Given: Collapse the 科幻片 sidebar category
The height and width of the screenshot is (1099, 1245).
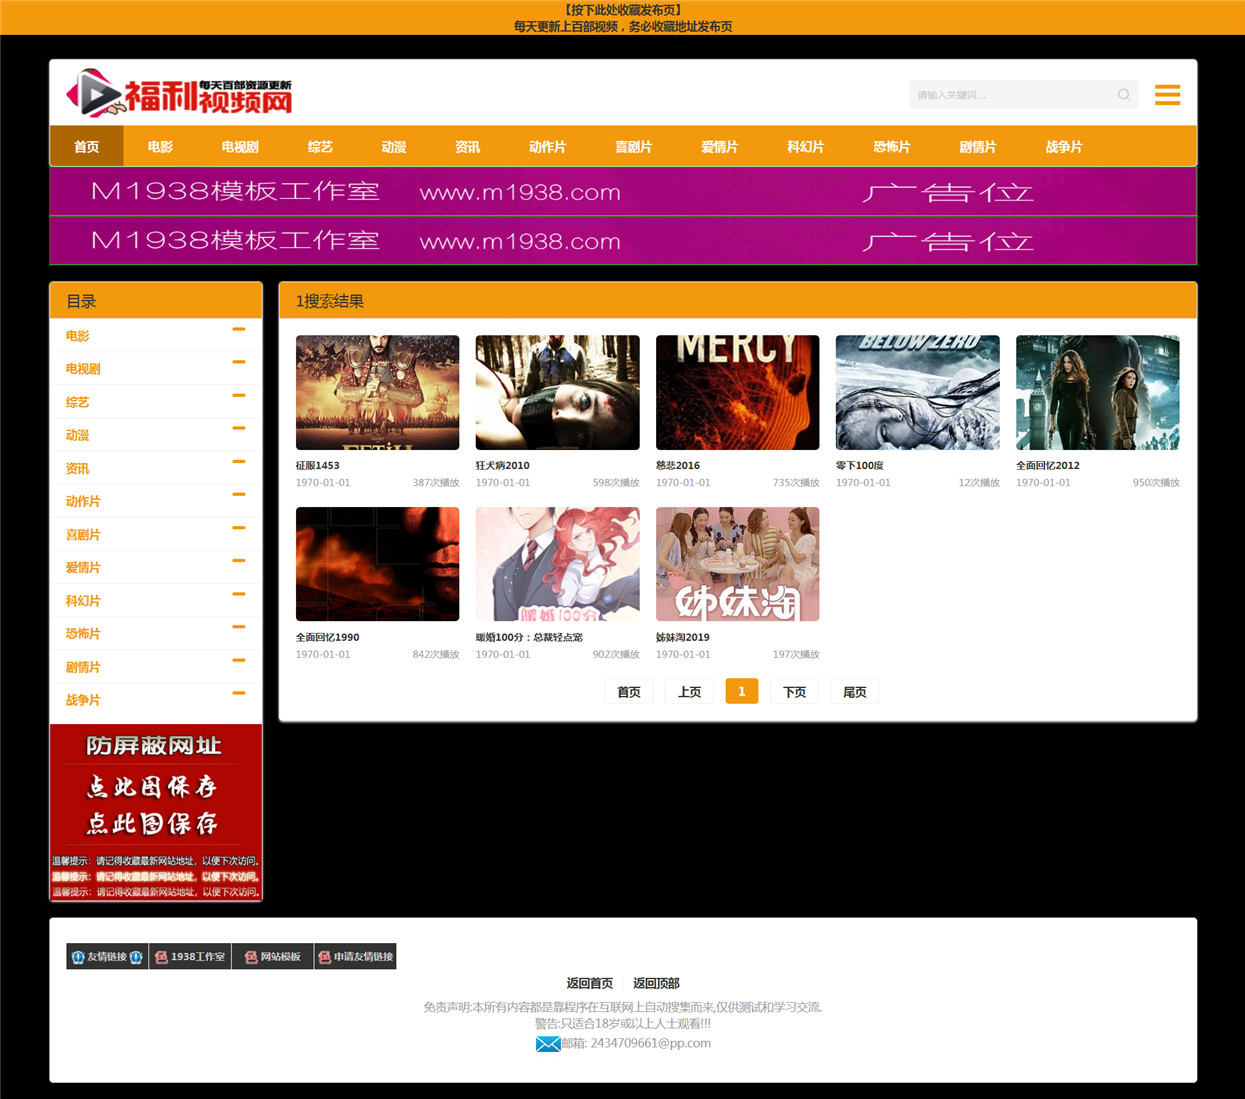Looking at the screenshot, I should [239, 594].
